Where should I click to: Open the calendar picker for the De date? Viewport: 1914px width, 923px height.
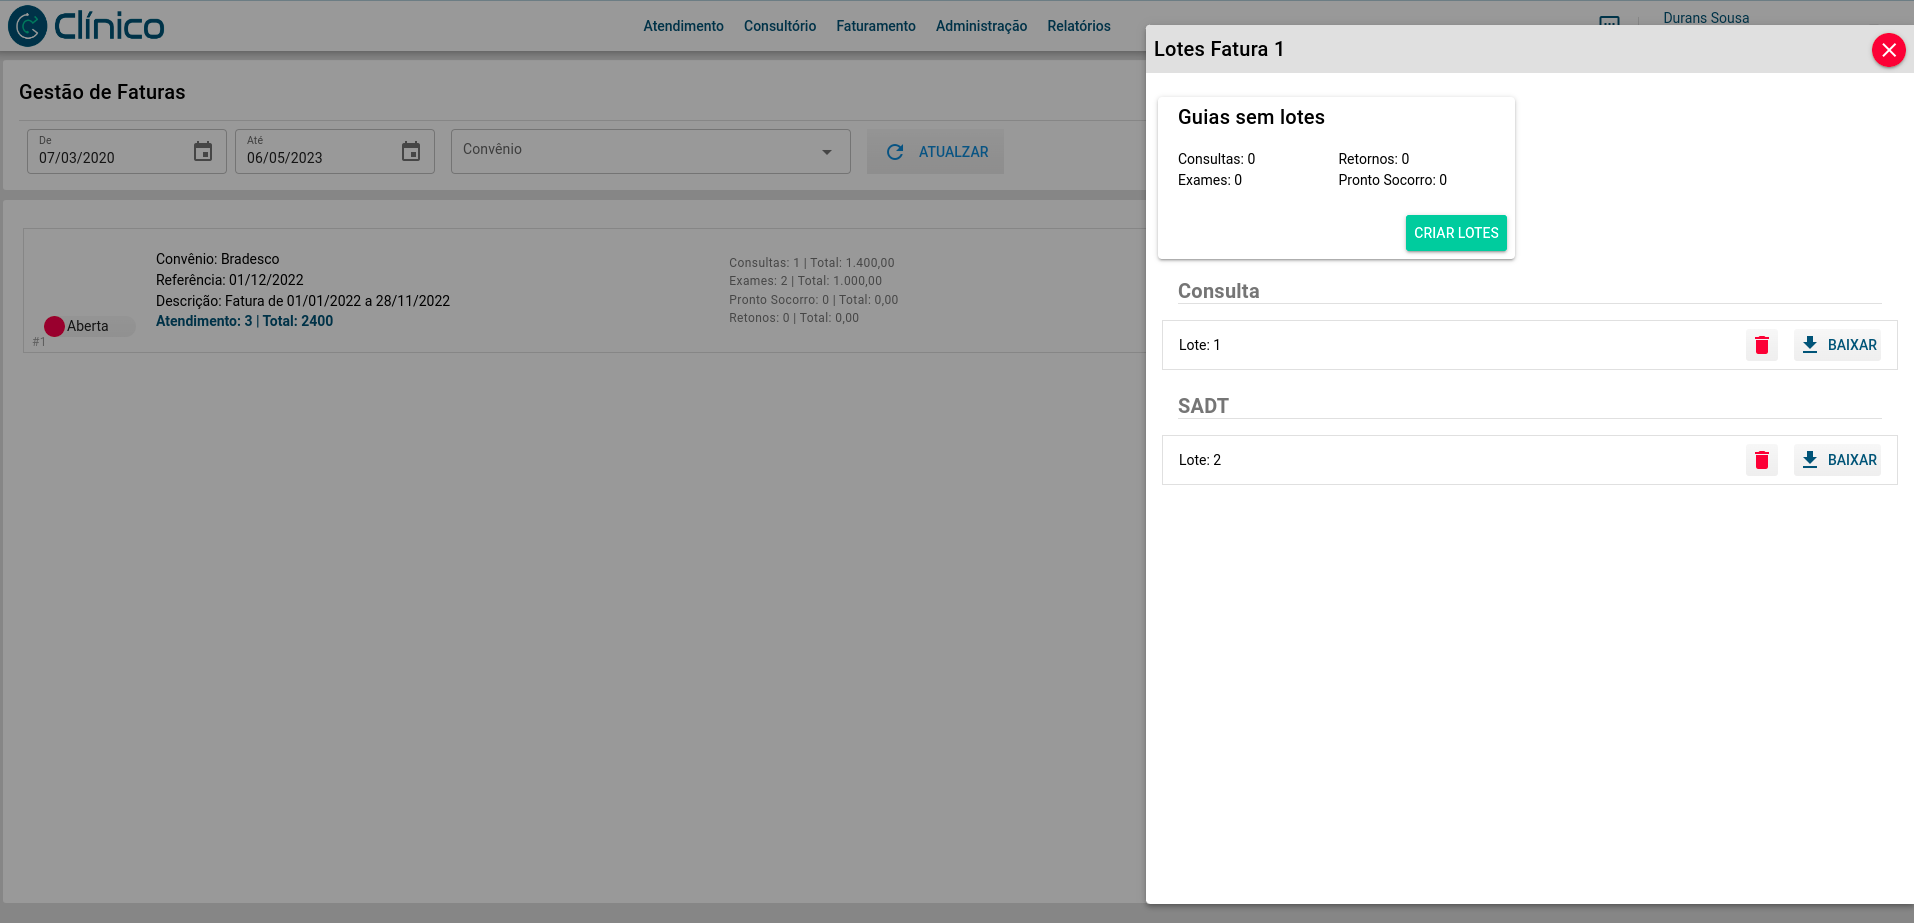[x=203, y=152]
